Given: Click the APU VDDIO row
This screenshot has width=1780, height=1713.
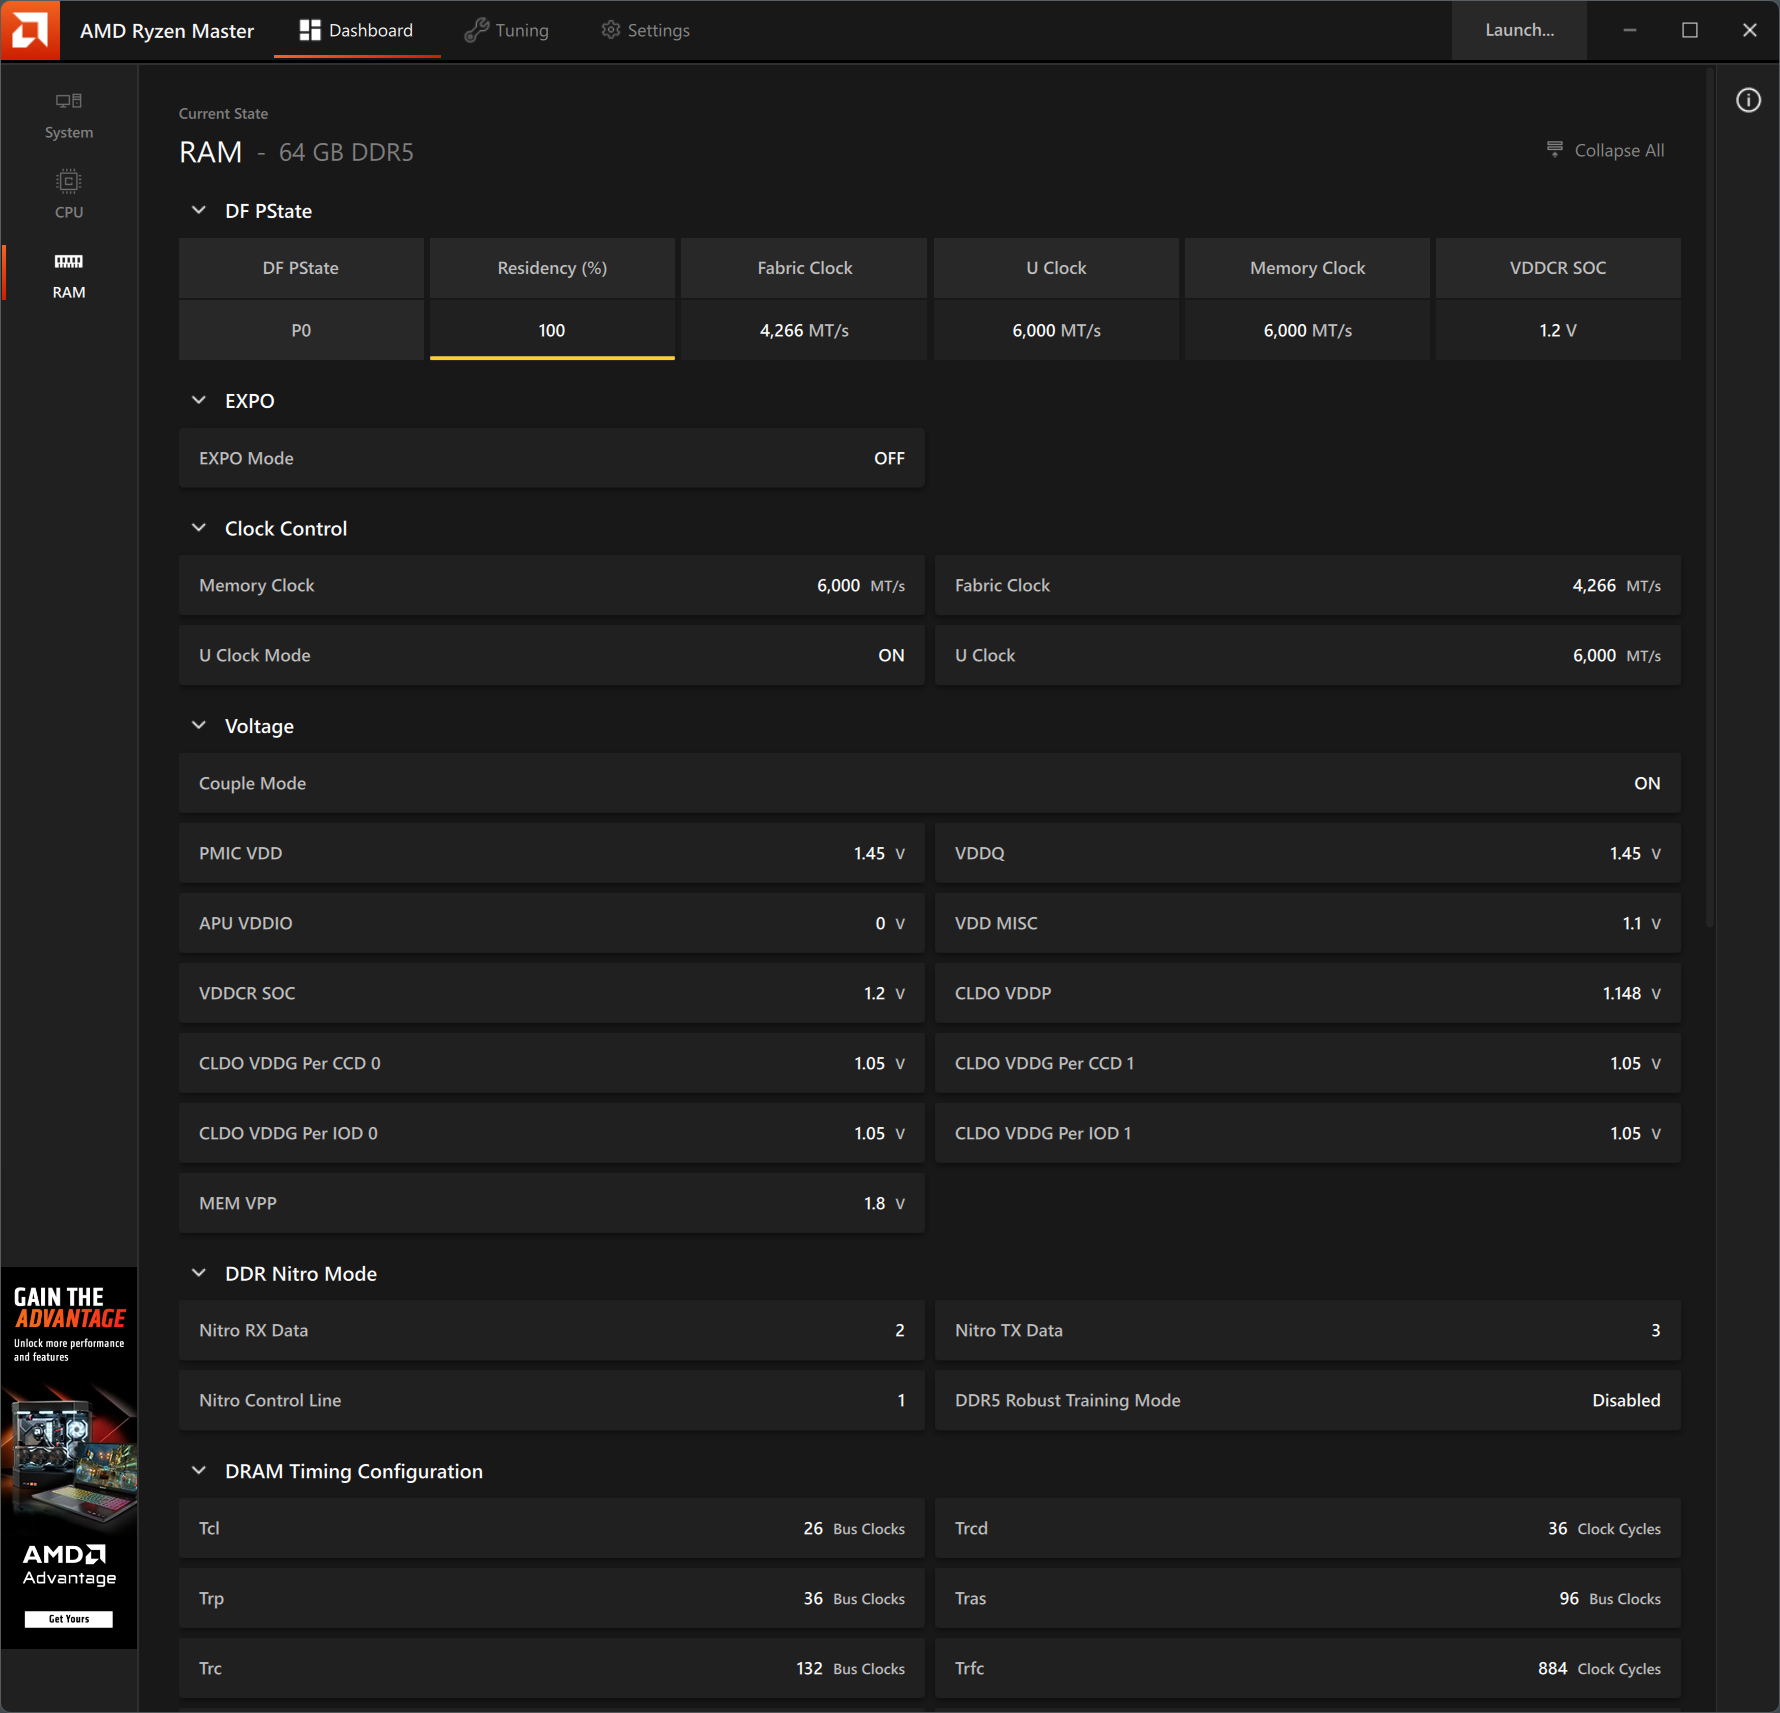Looking at the screenshot, I should coord(552,923).
